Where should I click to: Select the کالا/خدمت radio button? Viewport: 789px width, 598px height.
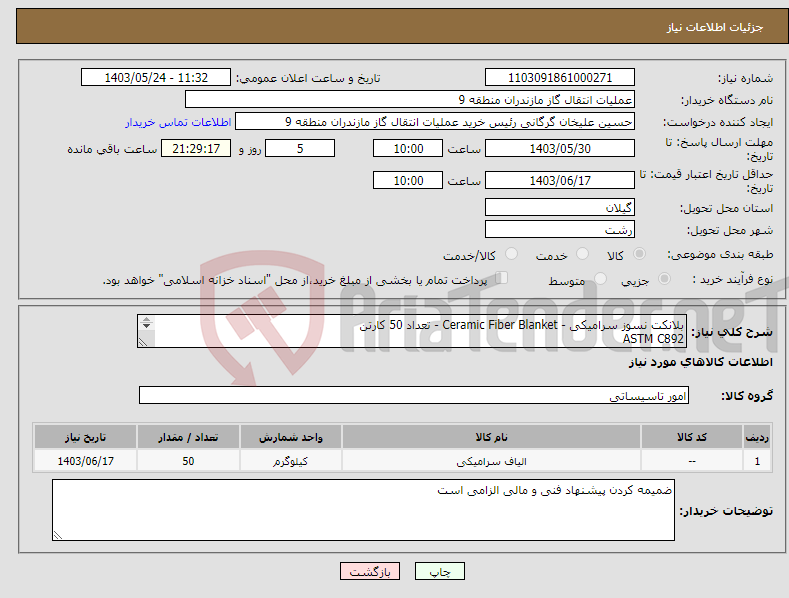pos(511,254)
